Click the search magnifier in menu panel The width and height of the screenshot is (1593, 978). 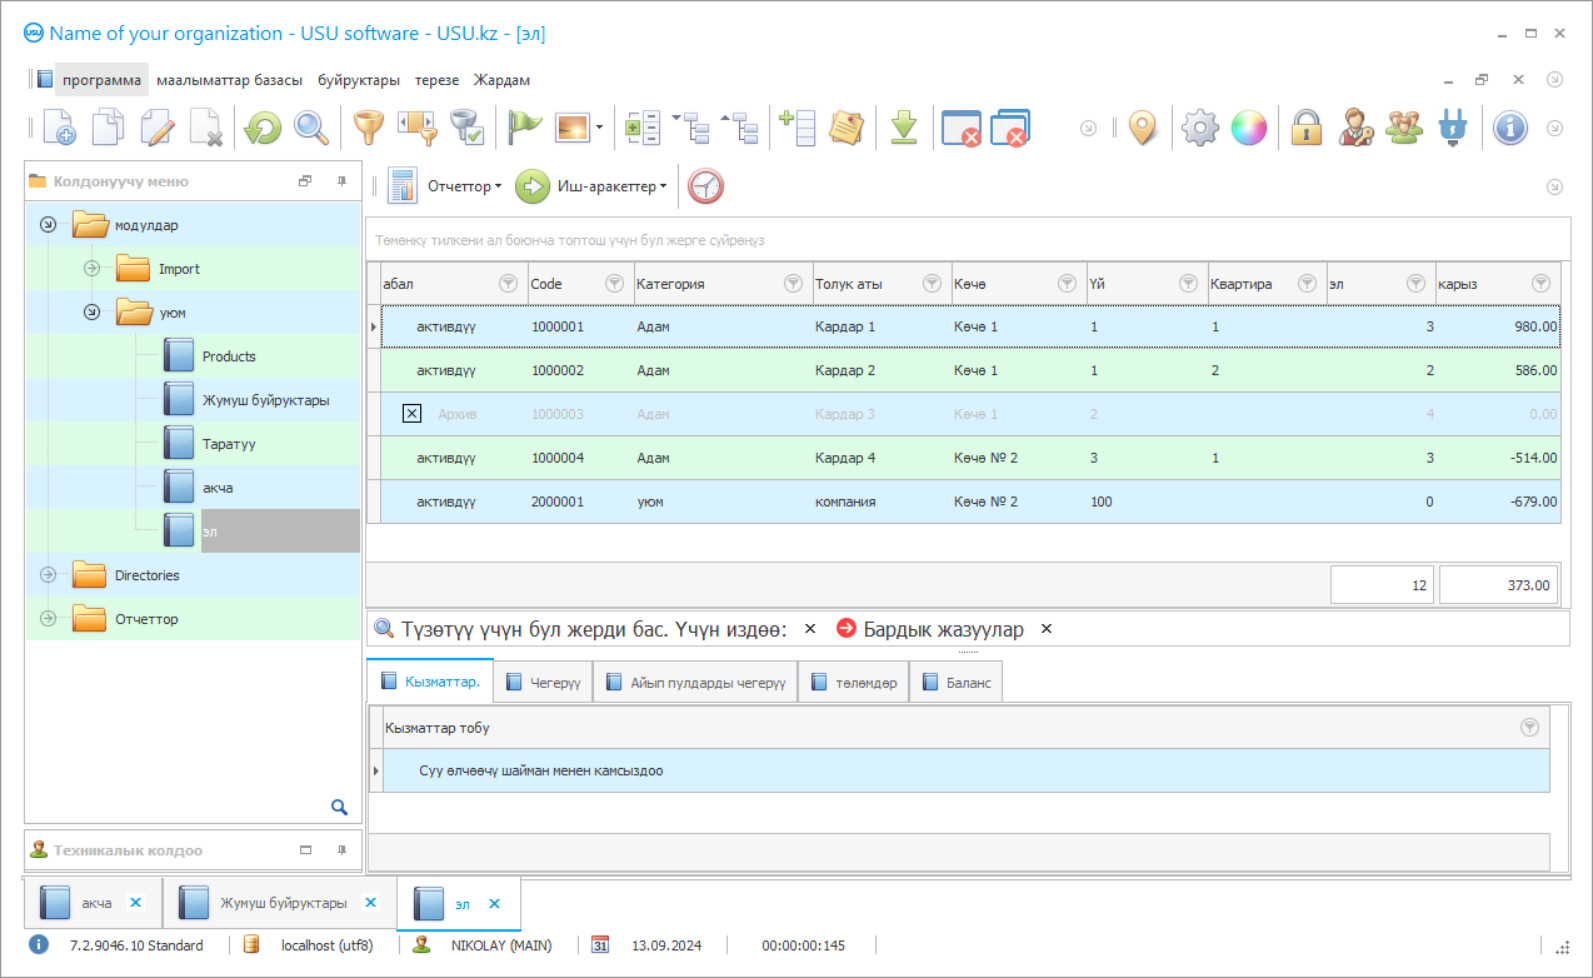pyautogui.click(x=339, y=807)
